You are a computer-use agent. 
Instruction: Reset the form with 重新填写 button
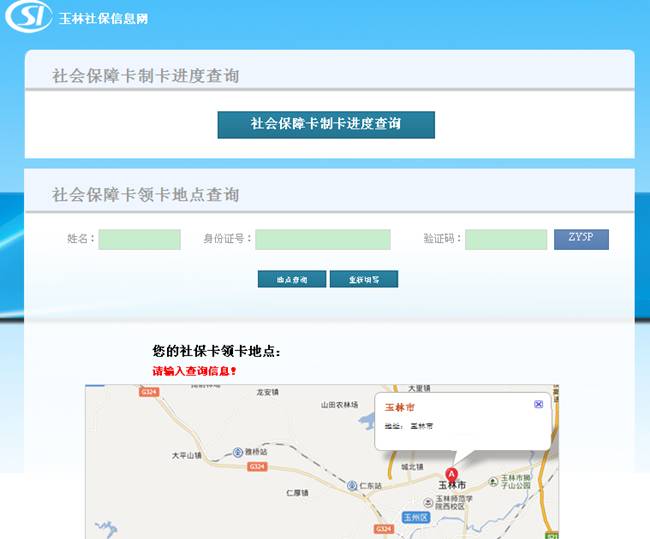click(364, 279)
